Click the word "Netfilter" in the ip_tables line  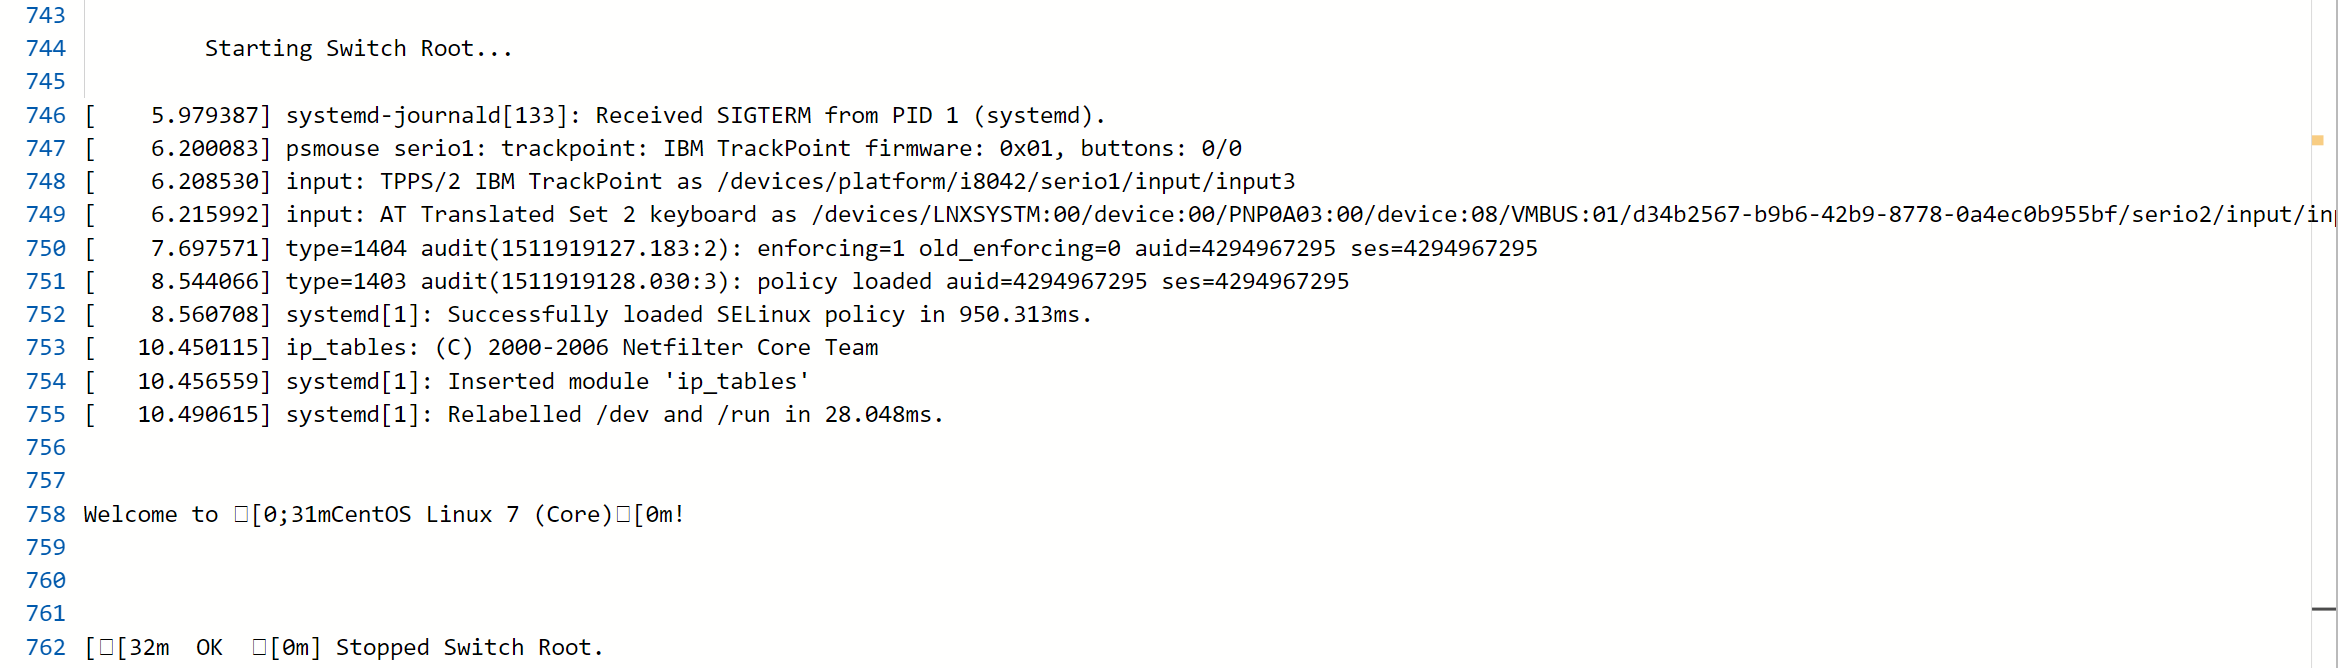tap(682, 347)
